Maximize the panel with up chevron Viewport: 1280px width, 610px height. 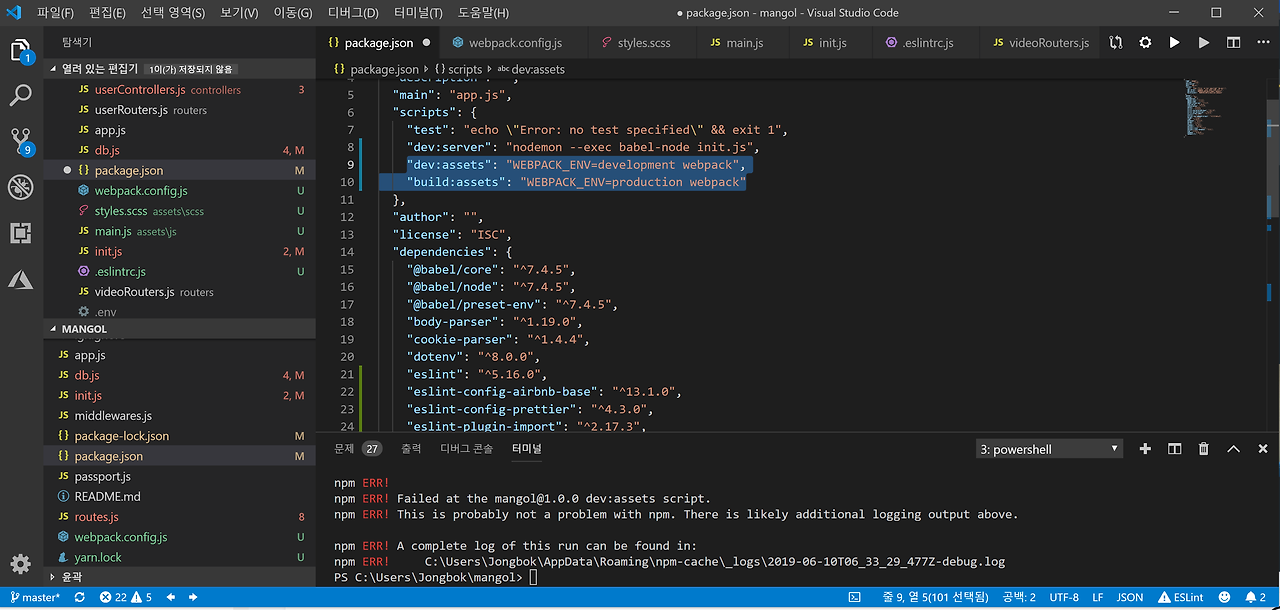click(x=1233, y=449)
